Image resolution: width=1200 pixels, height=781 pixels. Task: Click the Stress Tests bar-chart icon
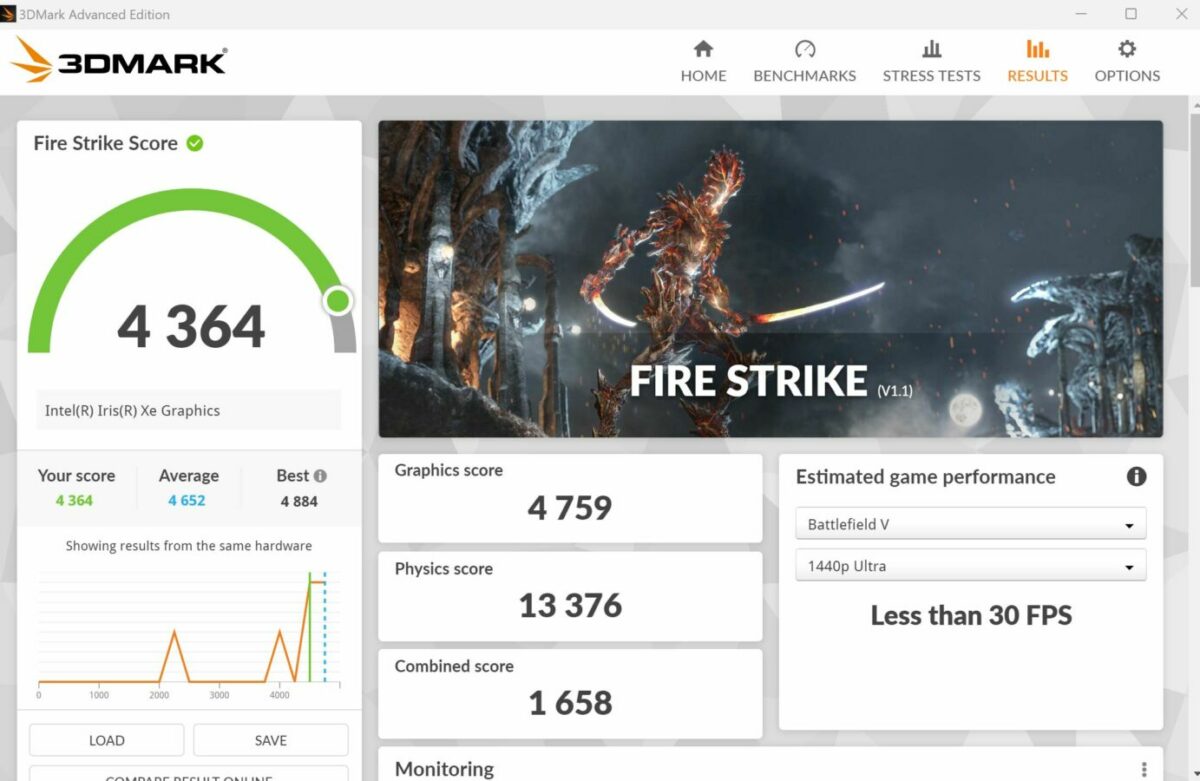931,49
